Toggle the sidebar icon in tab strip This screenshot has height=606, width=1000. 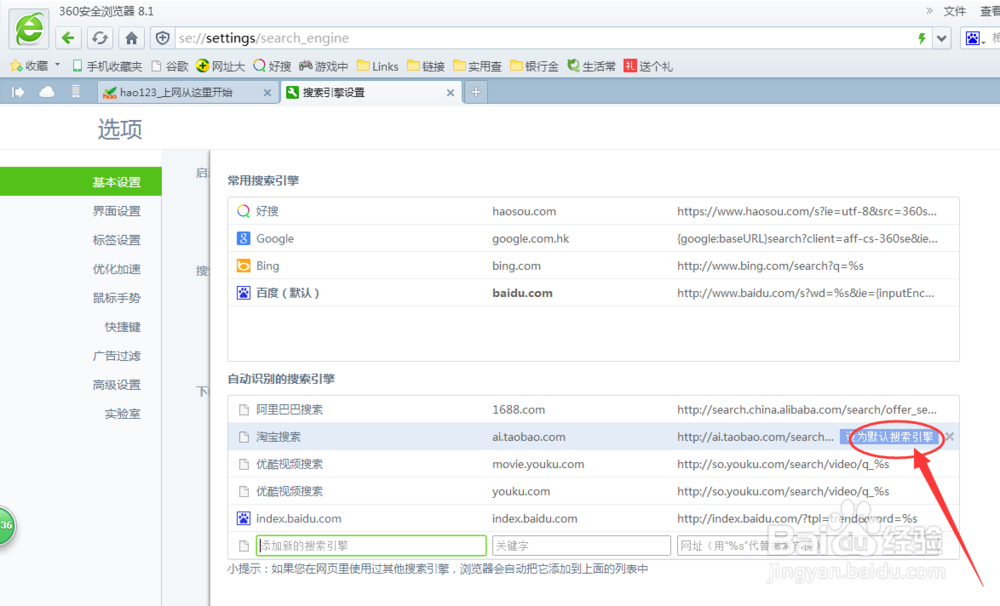(18, 92)
